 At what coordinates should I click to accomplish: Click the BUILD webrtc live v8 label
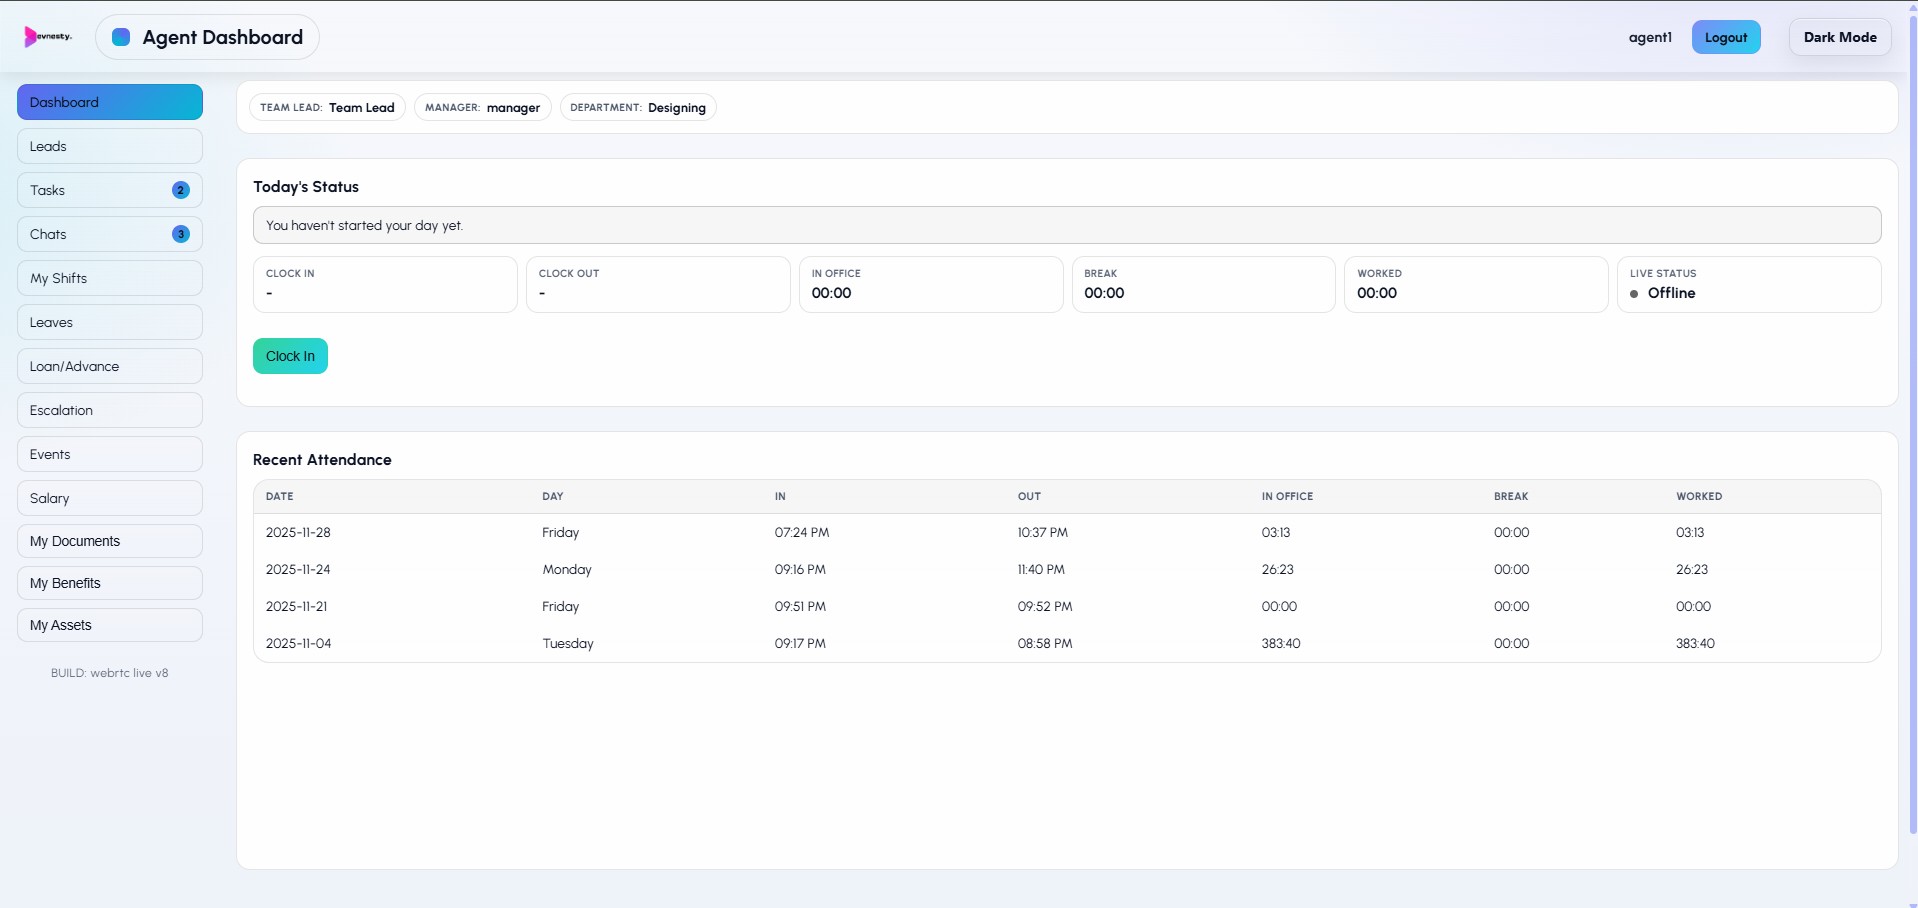(109, 673)
